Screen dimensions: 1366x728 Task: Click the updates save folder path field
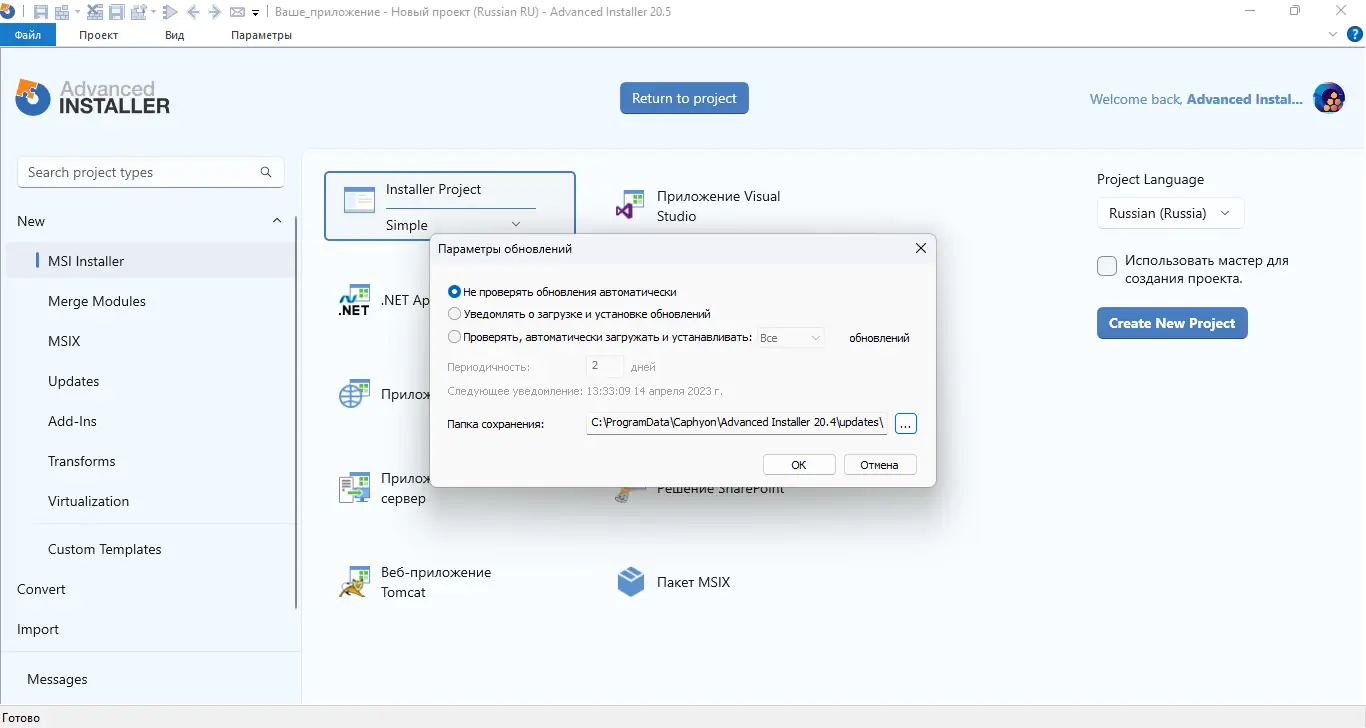735,423
